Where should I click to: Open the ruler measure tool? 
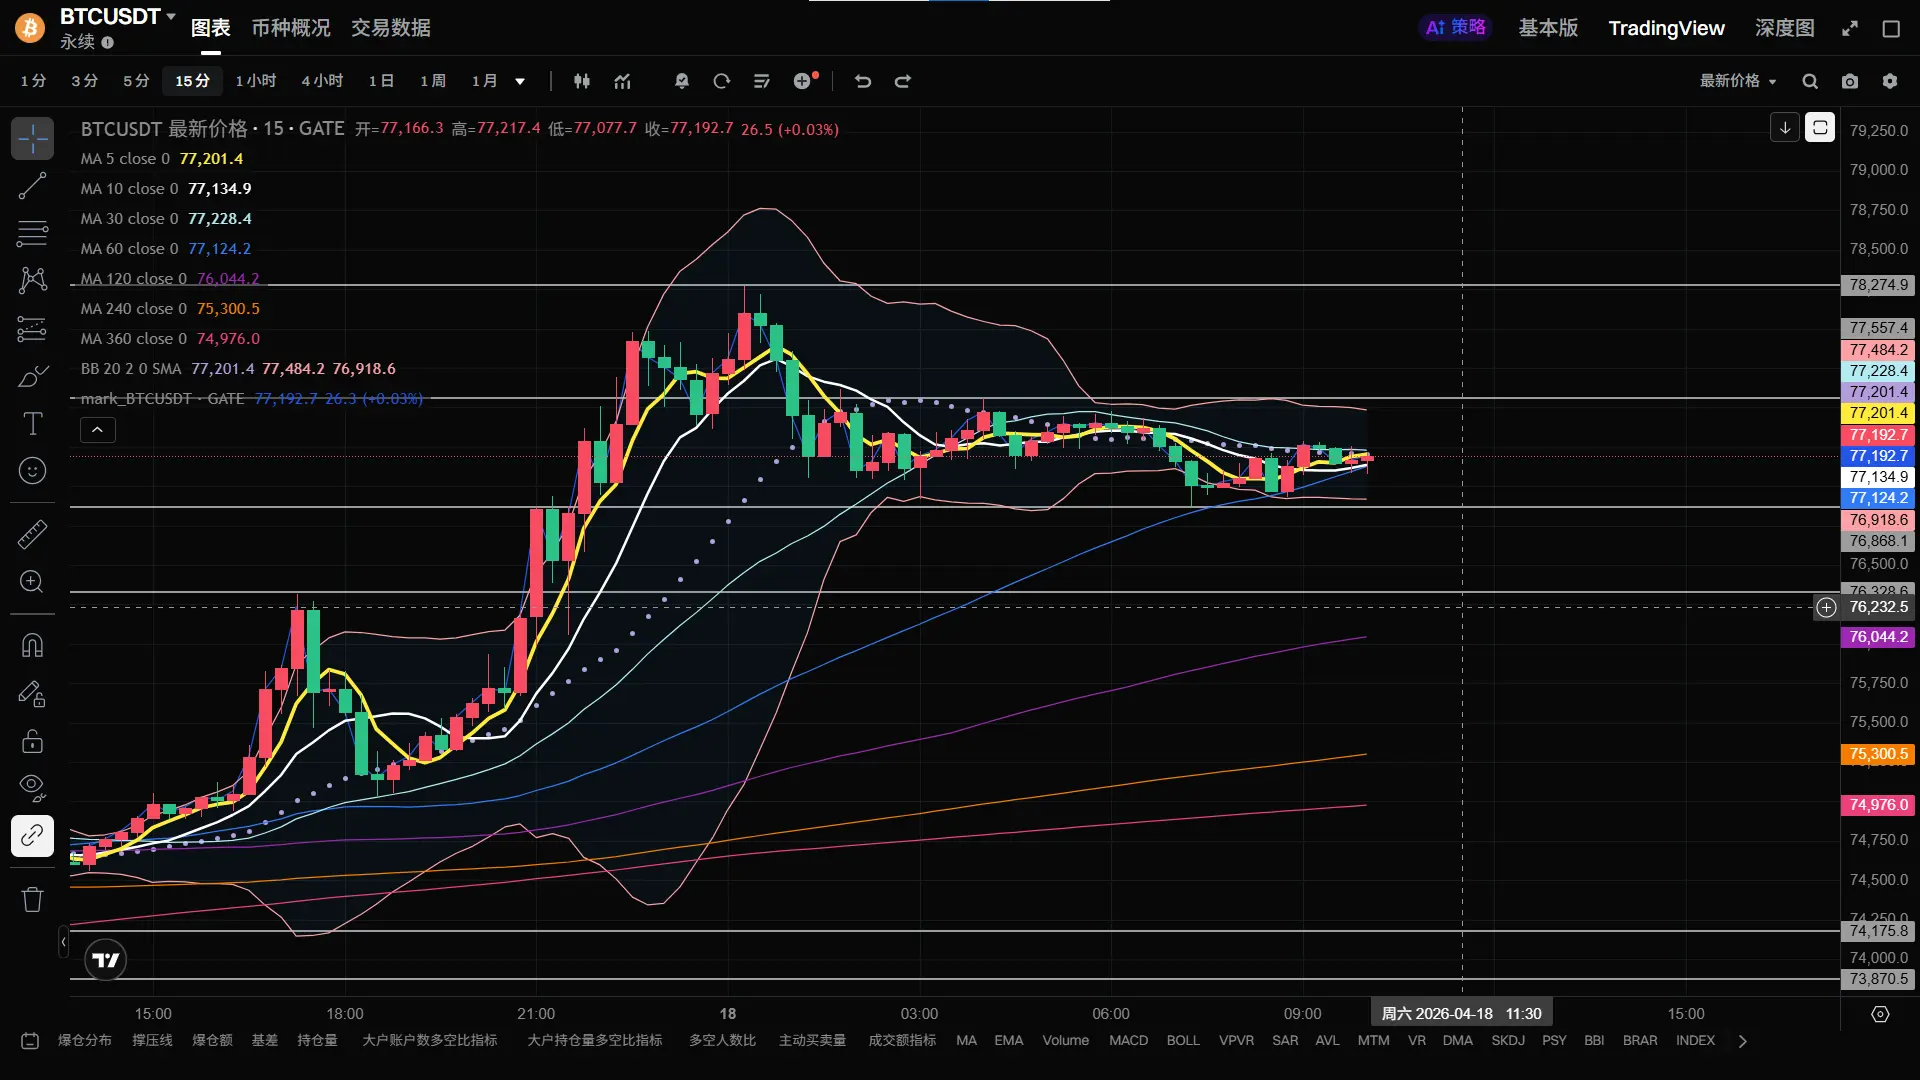tap(32, 535)
